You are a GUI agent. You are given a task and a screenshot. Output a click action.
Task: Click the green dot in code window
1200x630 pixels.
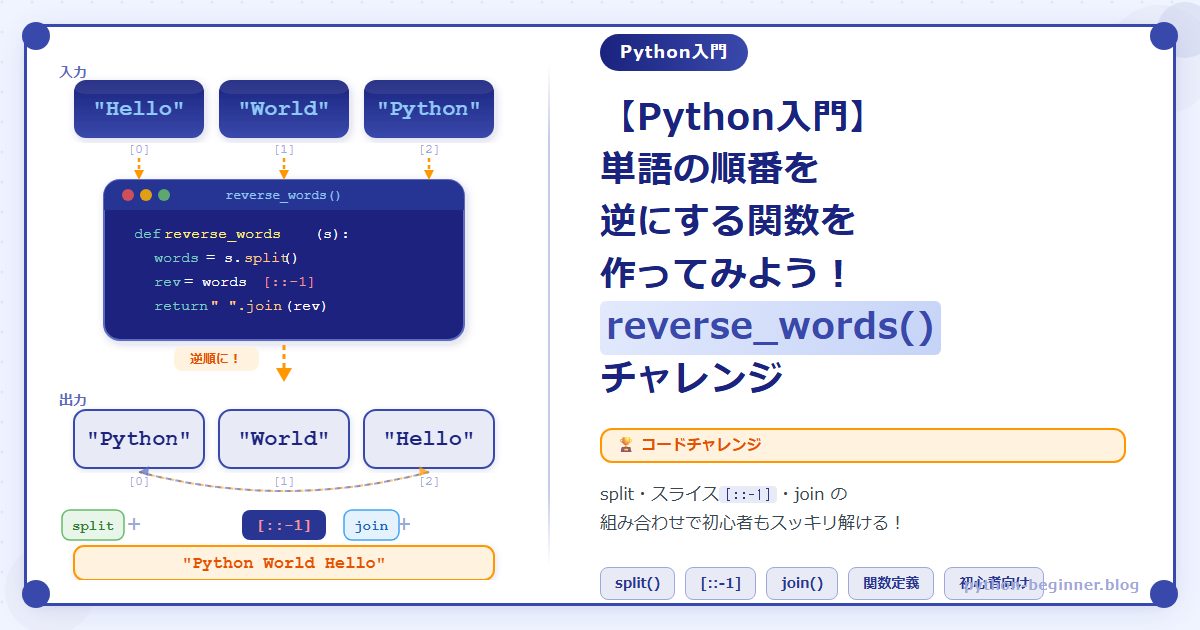(x=164, y=195)
